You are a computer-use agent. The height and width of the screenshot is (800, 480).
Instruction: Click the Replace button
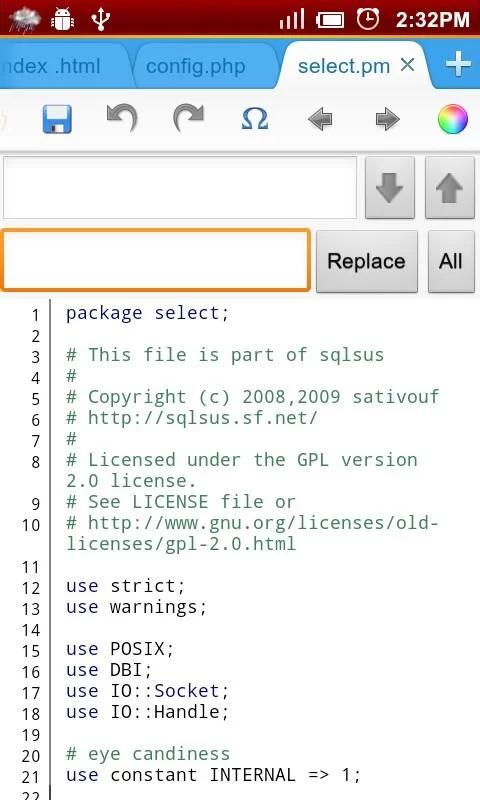(x=367, y=261)
